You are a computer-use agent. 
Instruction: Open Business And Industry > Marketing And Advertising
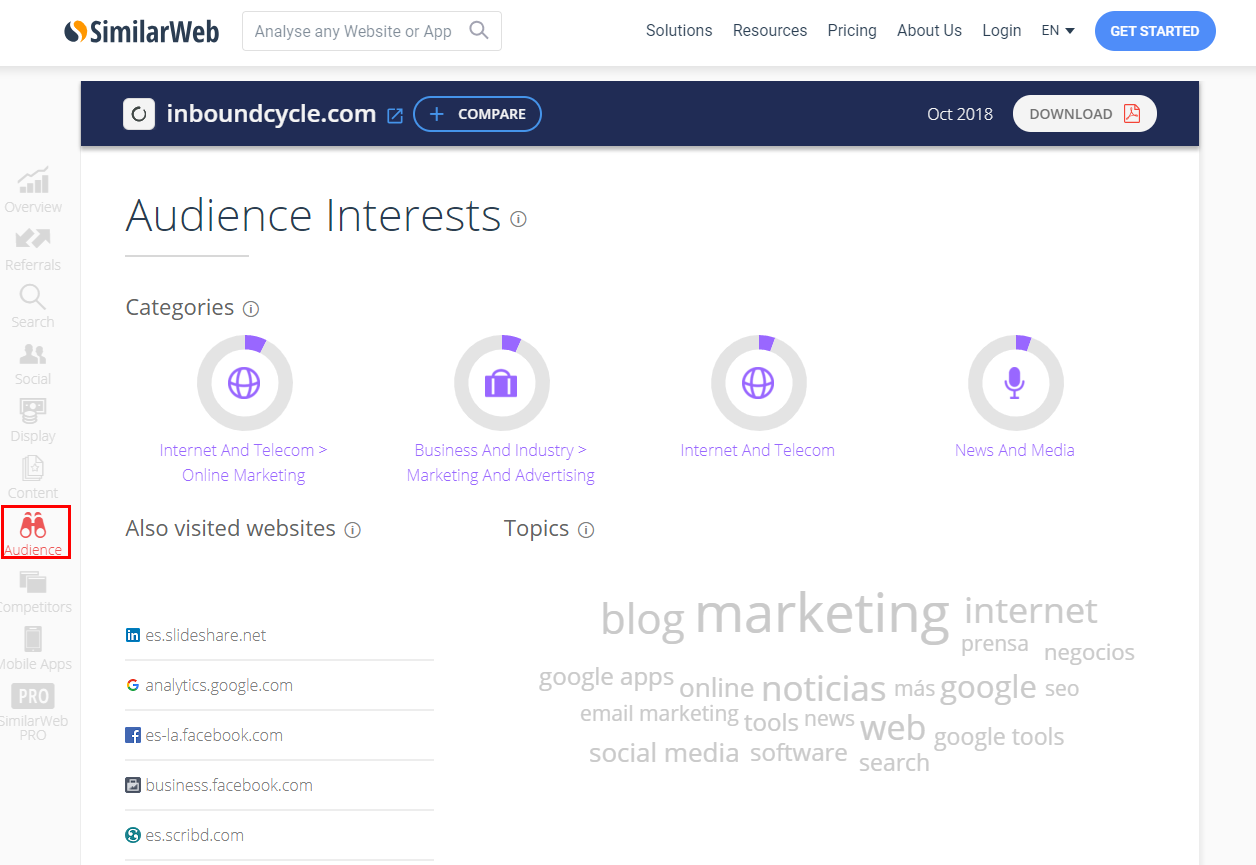pyautogui.click(x=501, y=463)
